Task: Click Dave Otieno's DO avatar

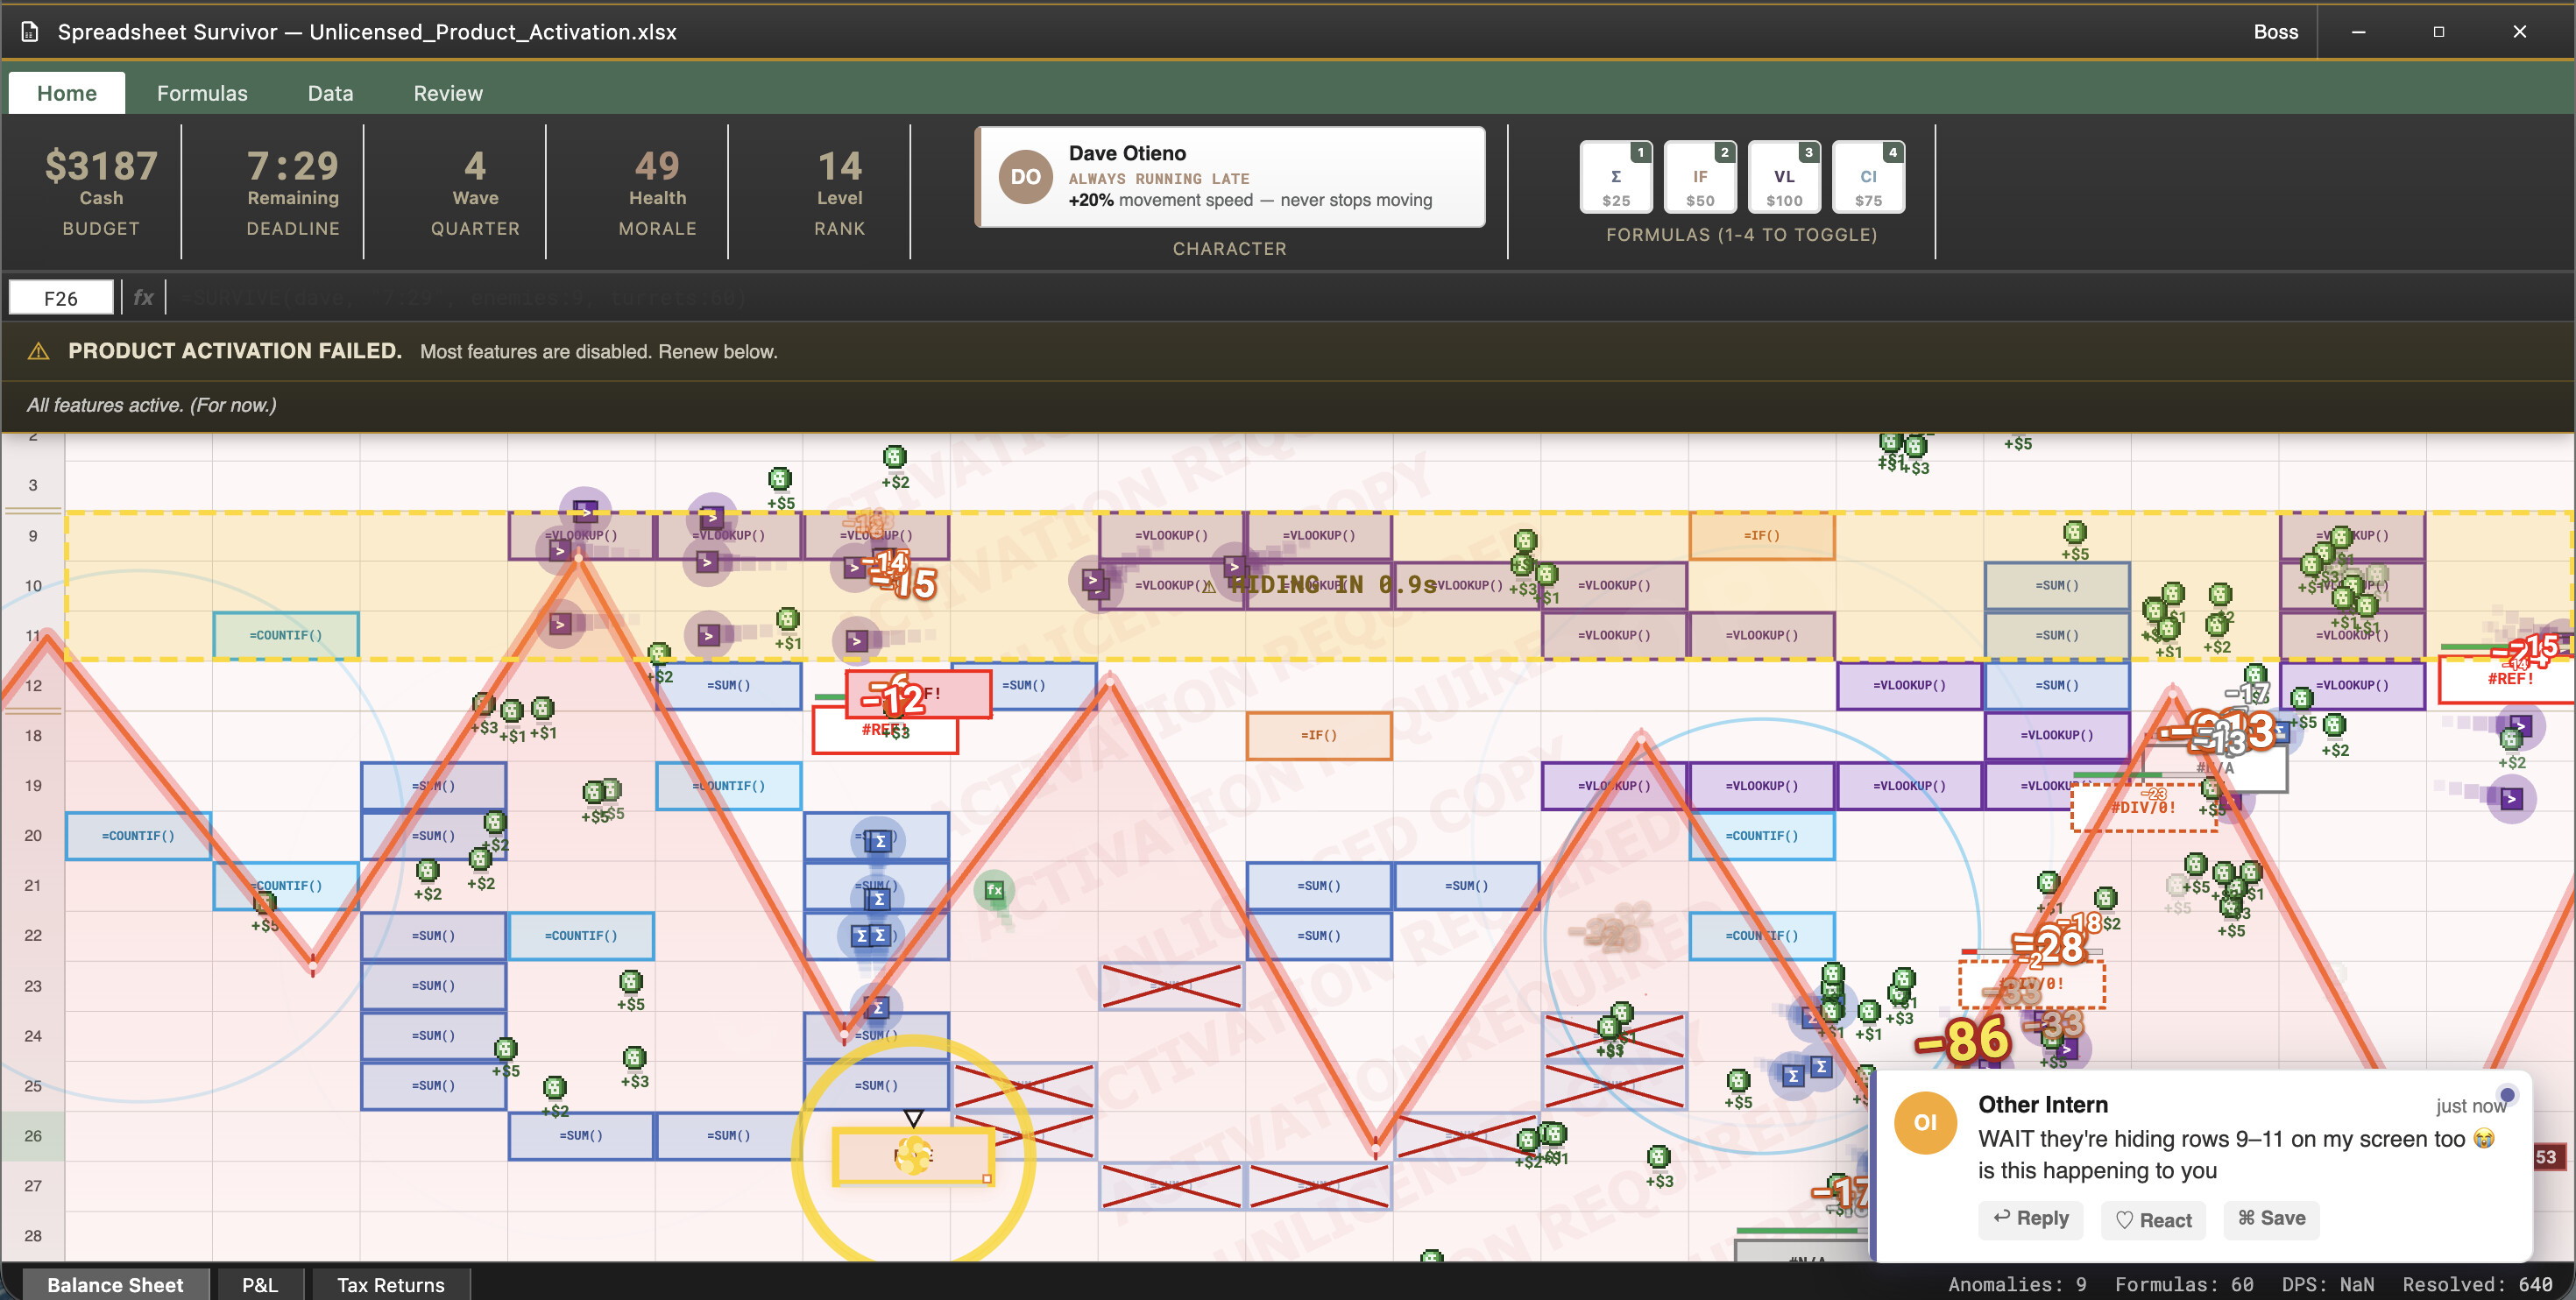Action: click(x=1025, y=177)
